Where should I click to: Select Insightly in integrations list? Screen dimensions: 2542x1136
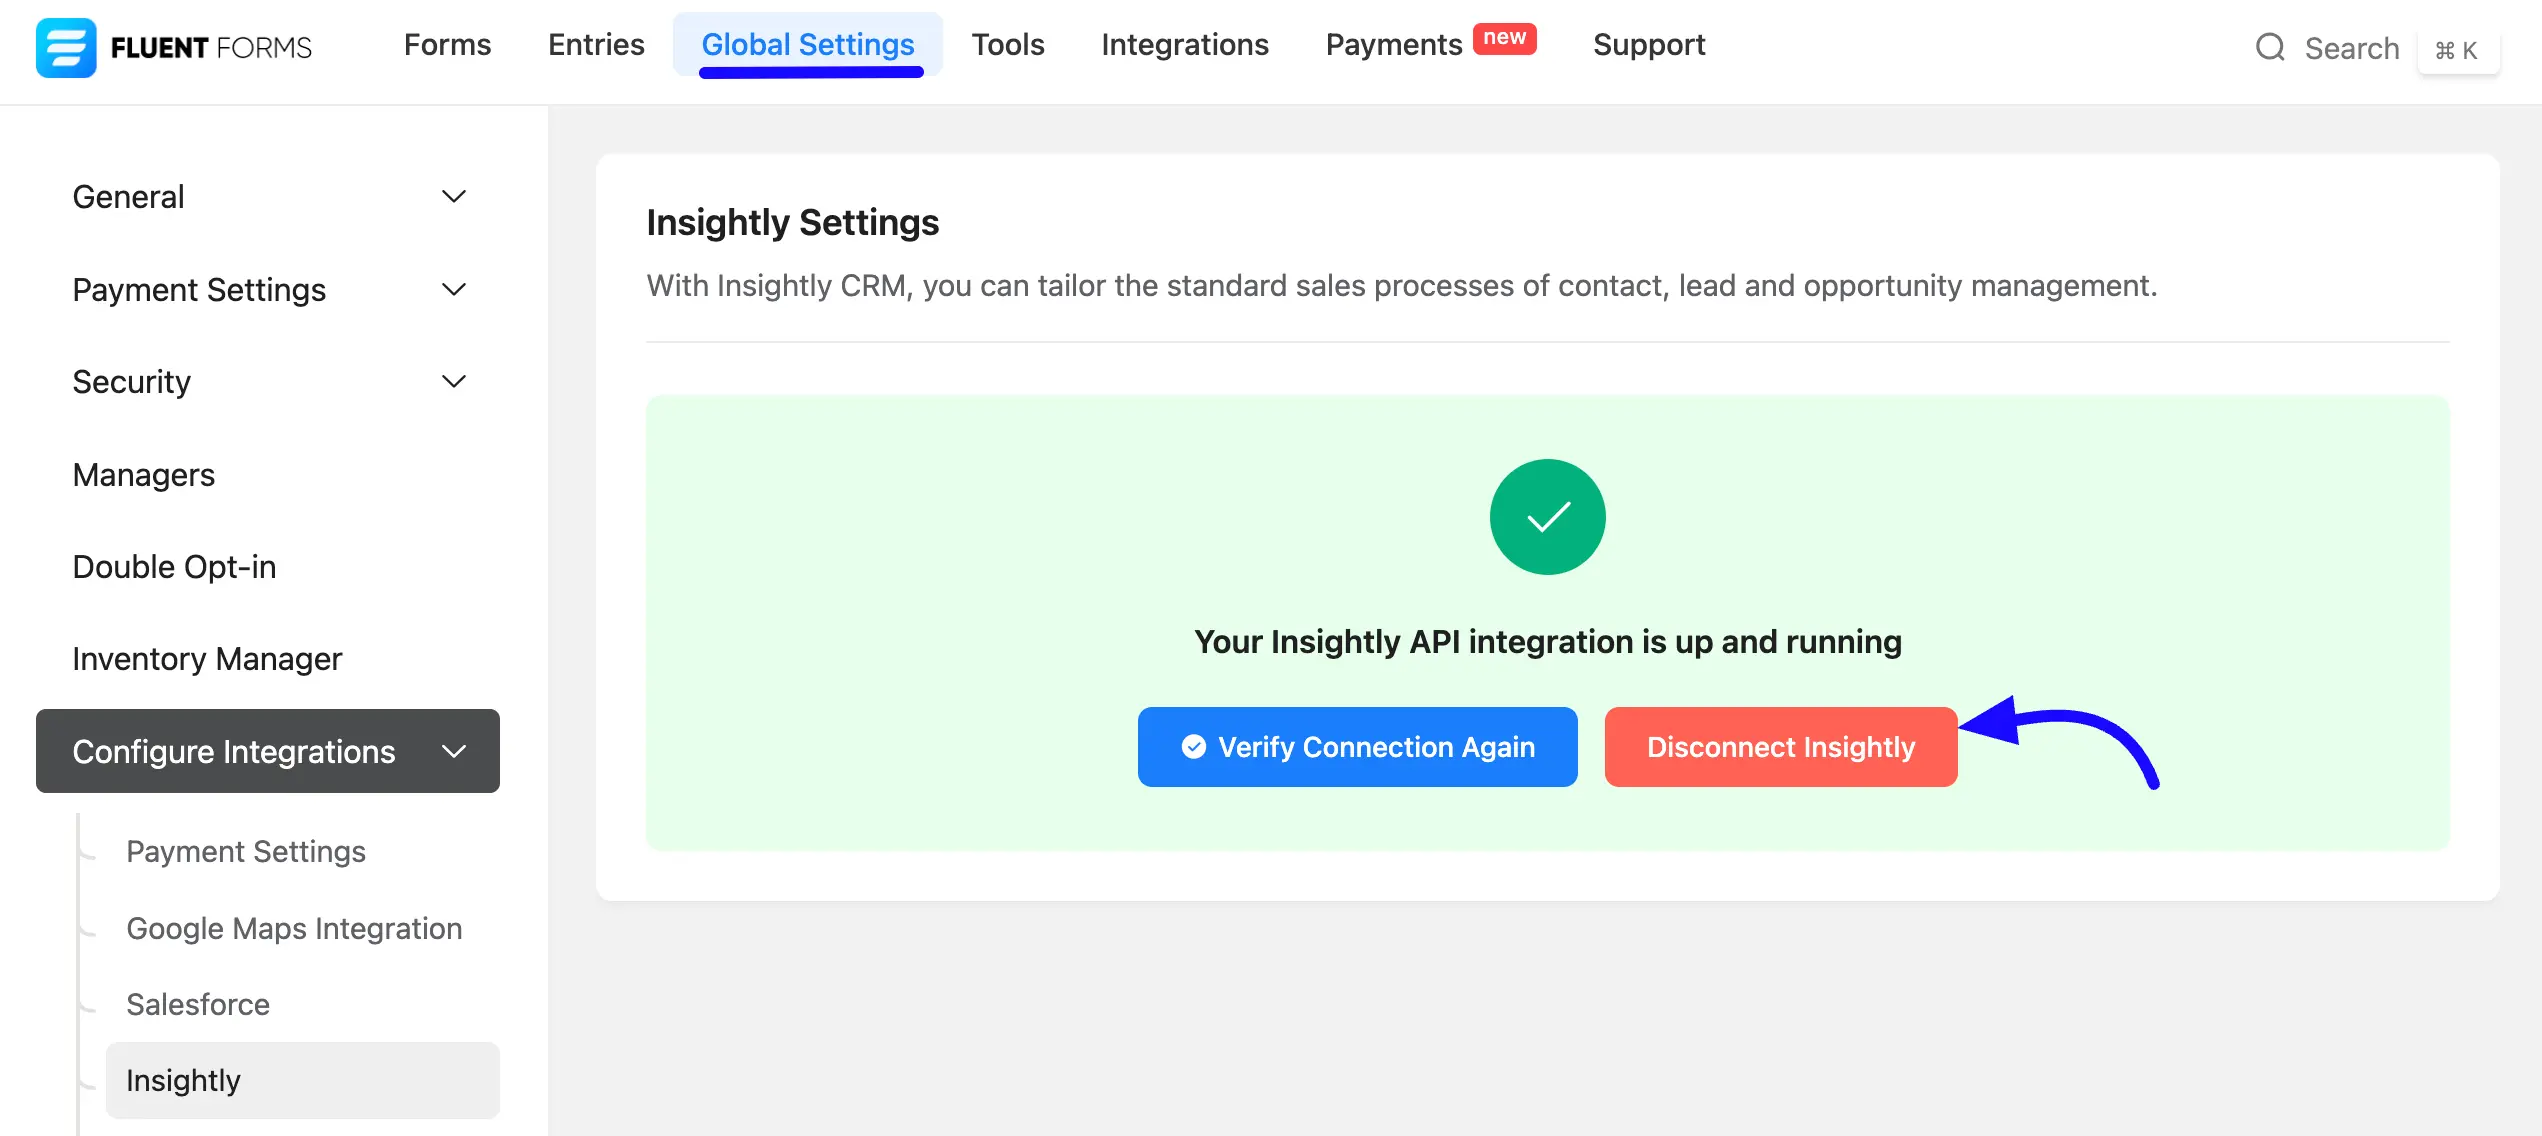[302, 1080]
